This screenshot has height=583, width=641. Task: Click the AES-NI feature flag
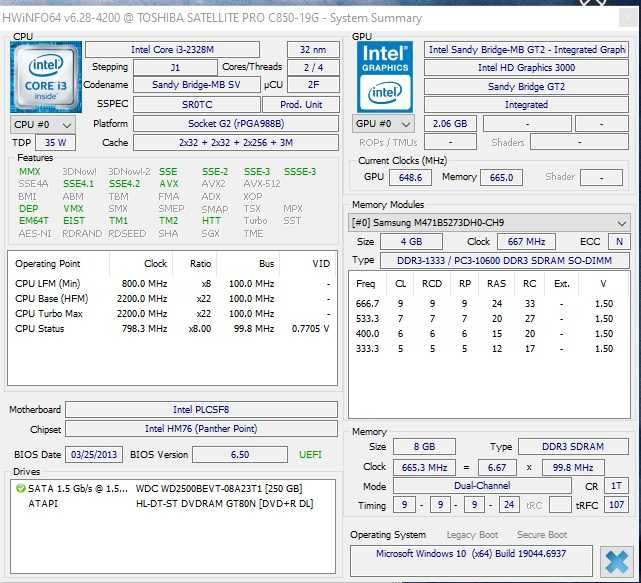click(x=35, y=234)
